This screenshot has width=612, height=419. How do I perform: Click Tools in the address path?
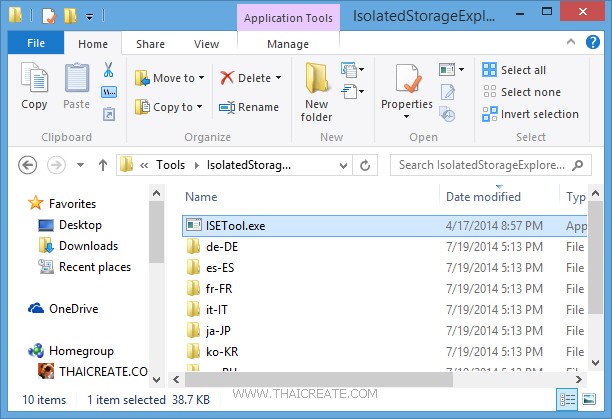pos(171,165)
